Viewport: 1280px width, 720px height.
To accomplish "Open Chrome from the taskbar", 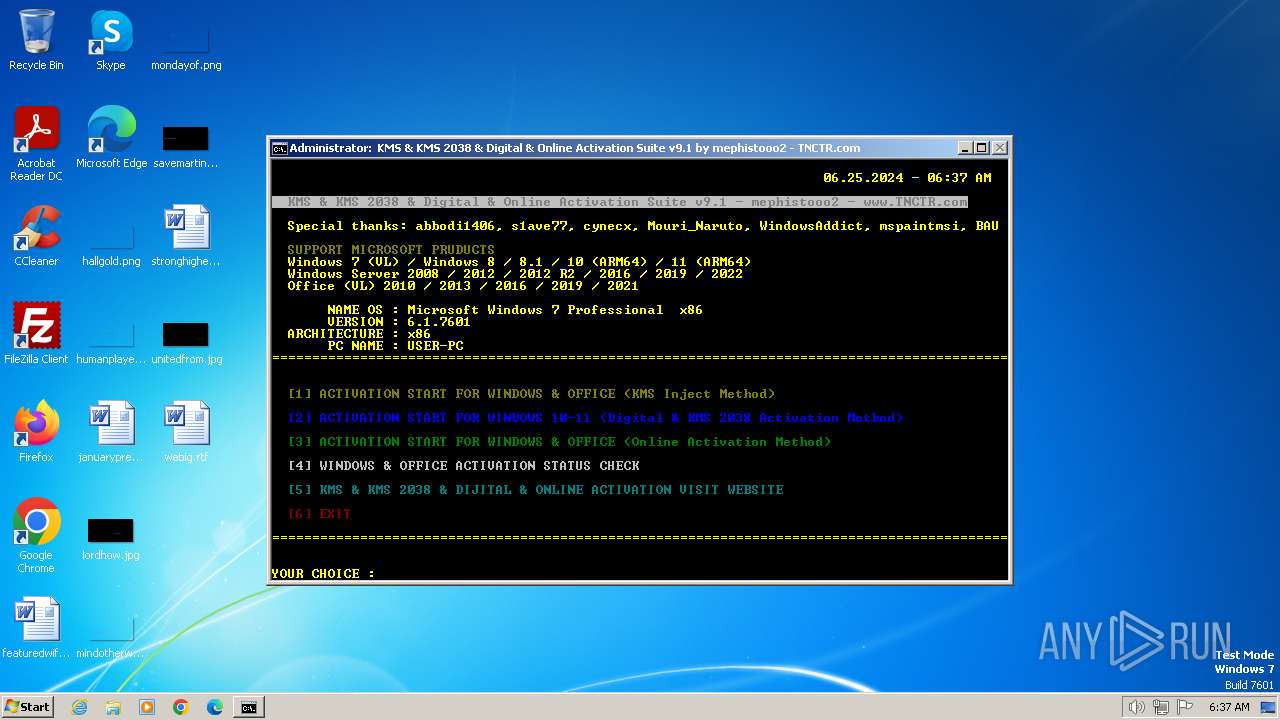I will [181, 707].
